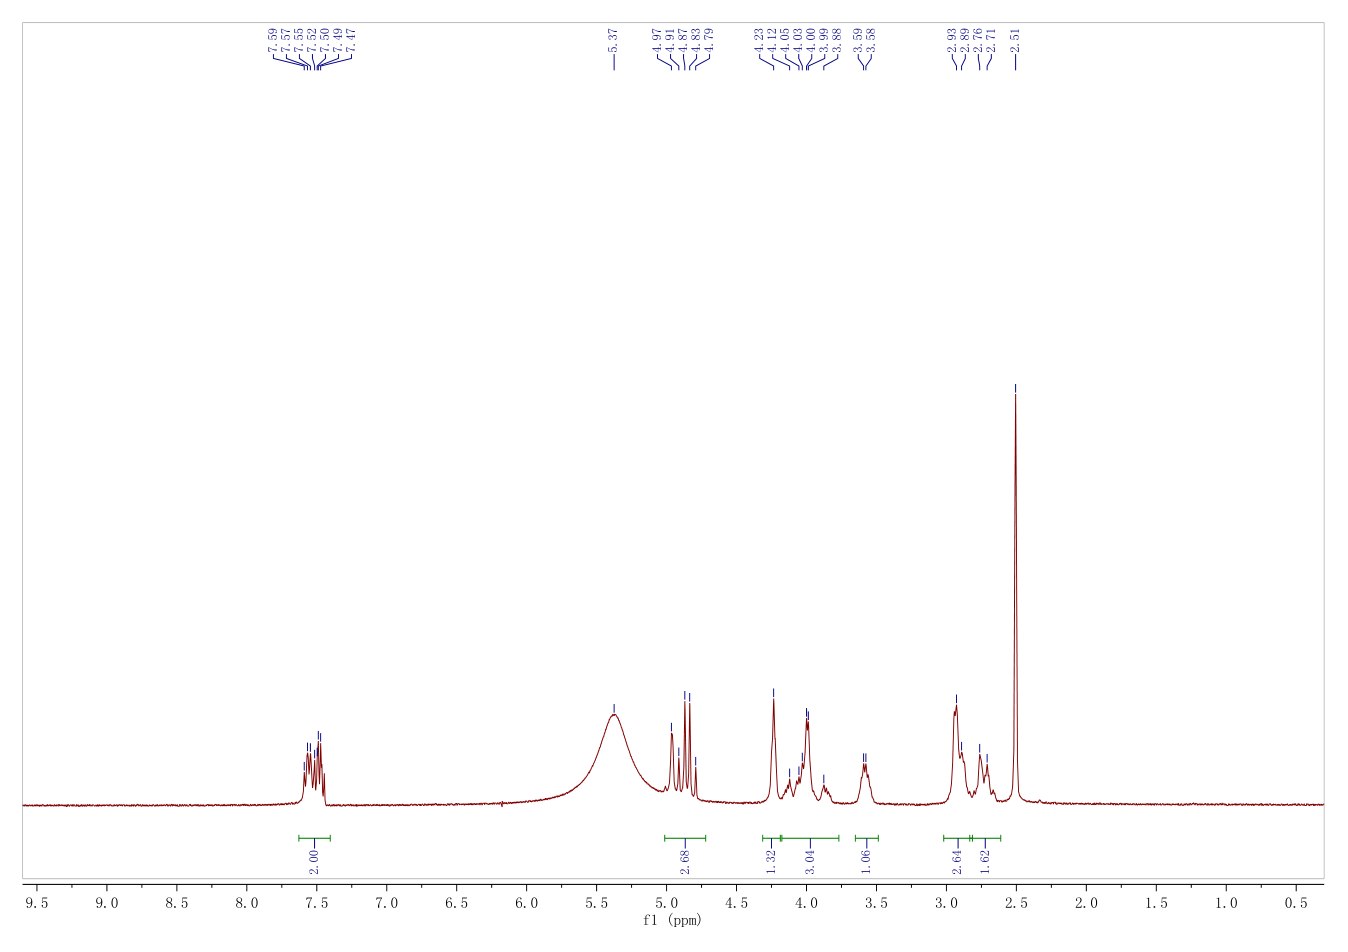Click the 3.59 peak label
The height and width of the screenshot is (952, 1348).
click(858, 41)
